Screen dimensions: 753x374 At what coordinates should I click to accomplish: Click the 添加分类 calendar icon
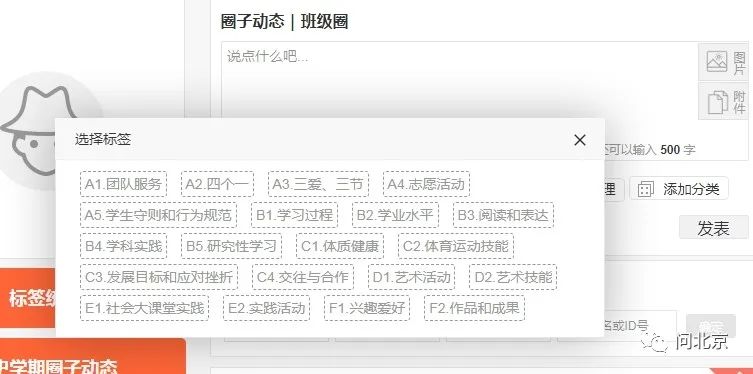(x=646, y=189)
